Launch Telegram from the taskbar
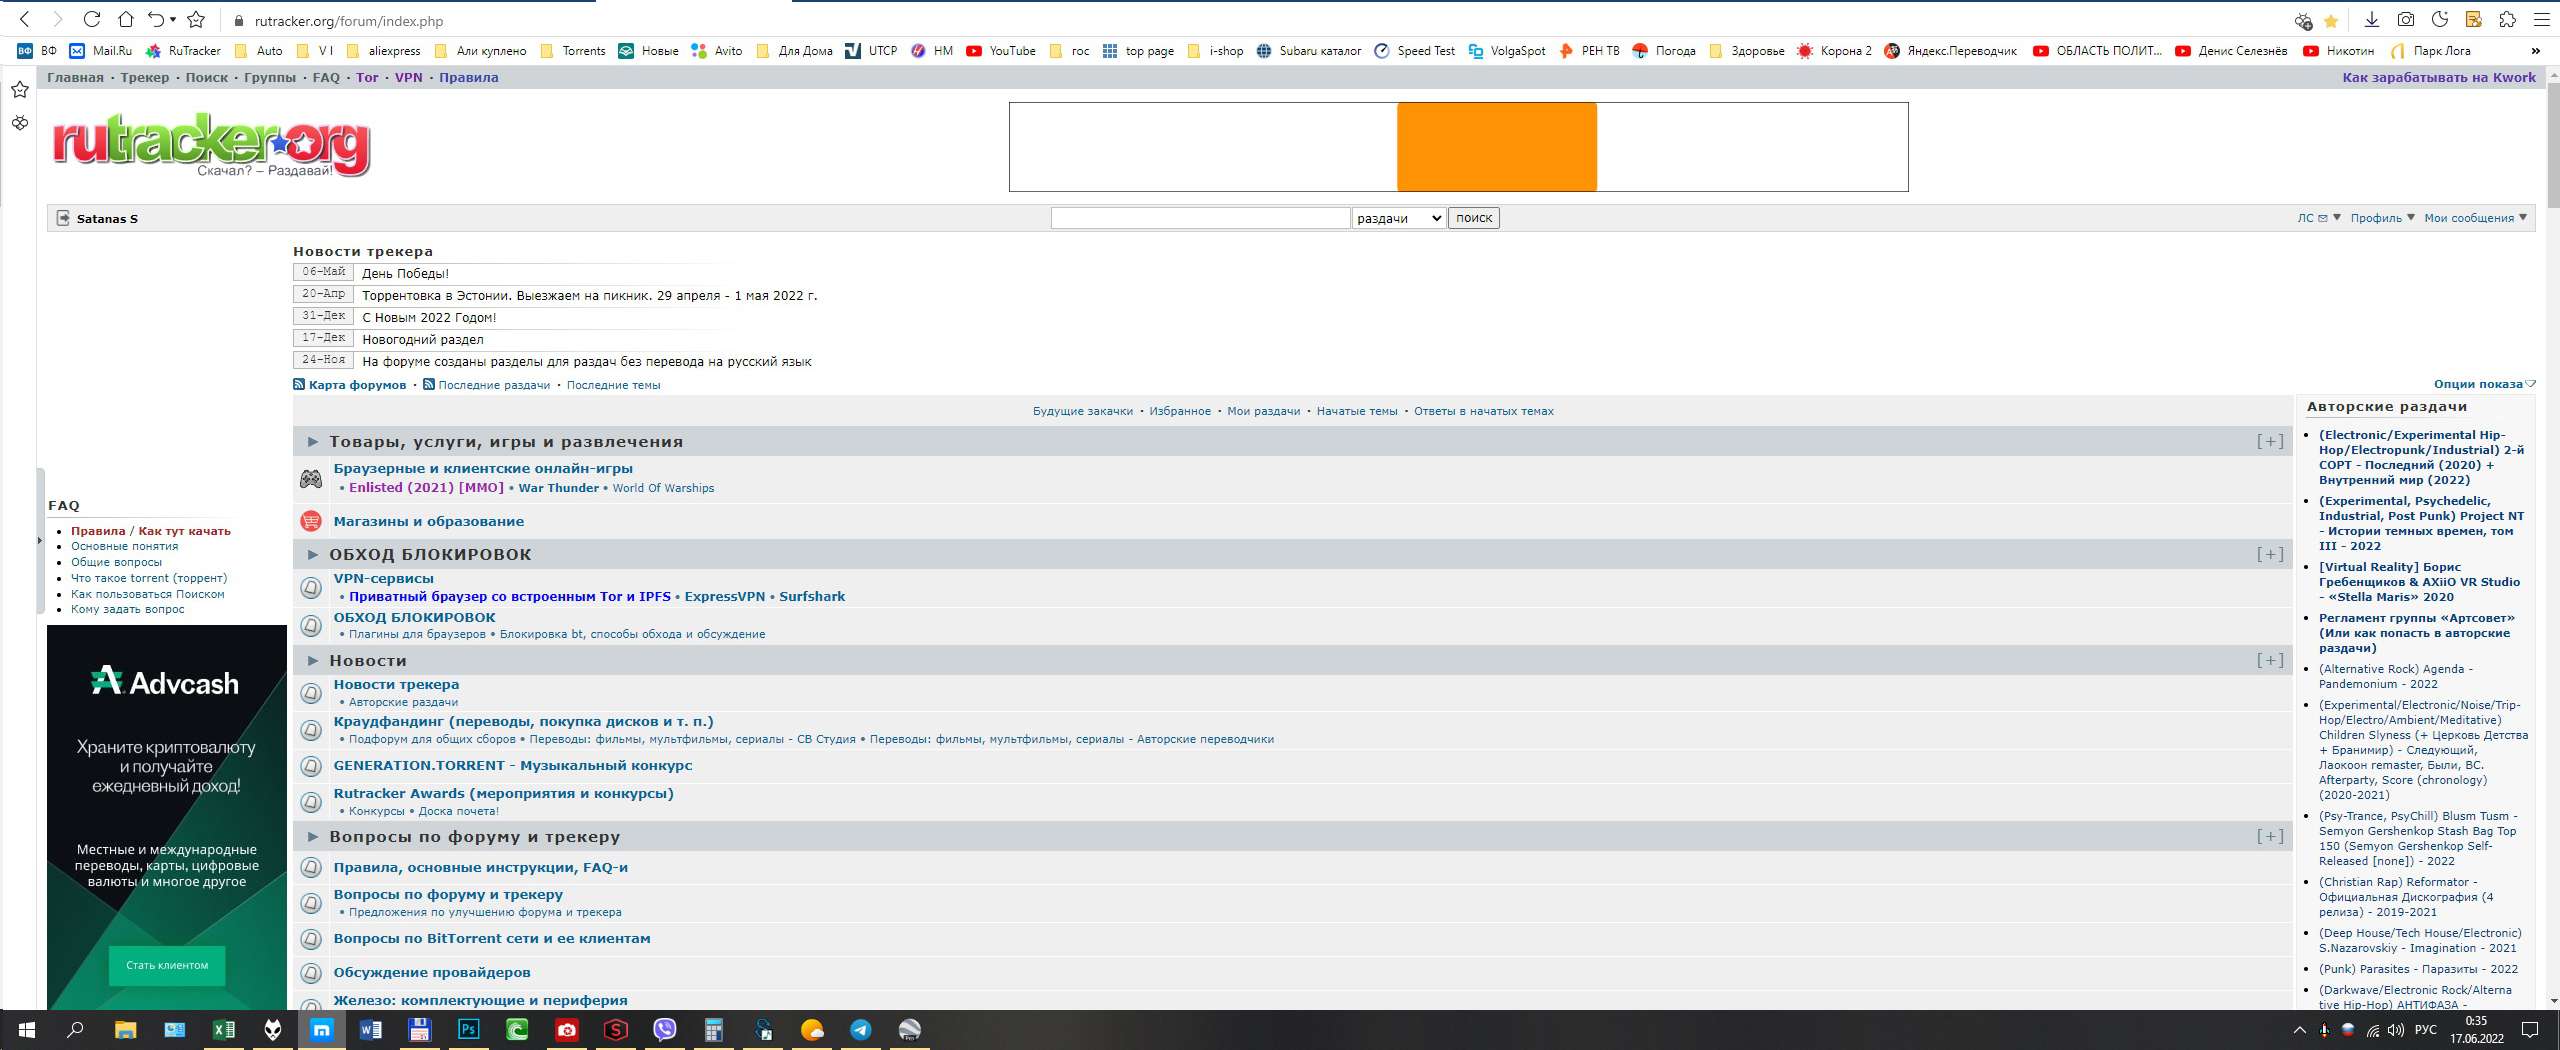 (860, 1030)
